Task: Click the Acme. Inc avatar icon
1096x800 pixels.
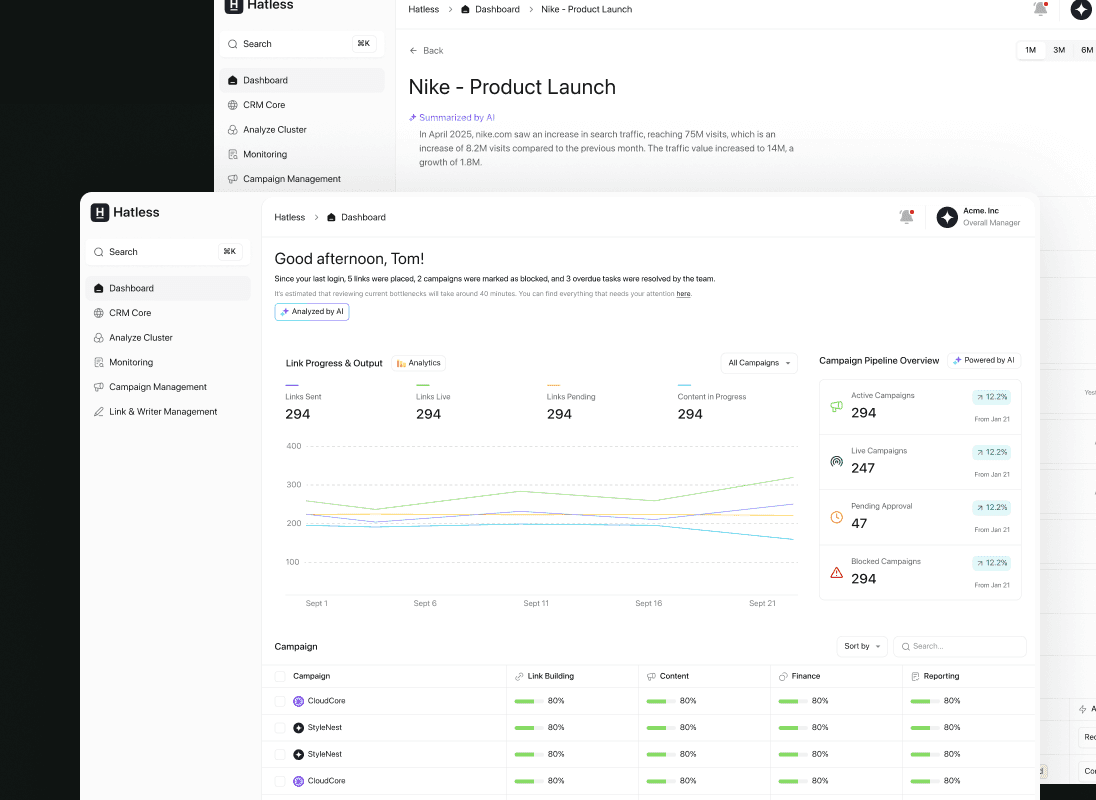Action: (947, 217)
